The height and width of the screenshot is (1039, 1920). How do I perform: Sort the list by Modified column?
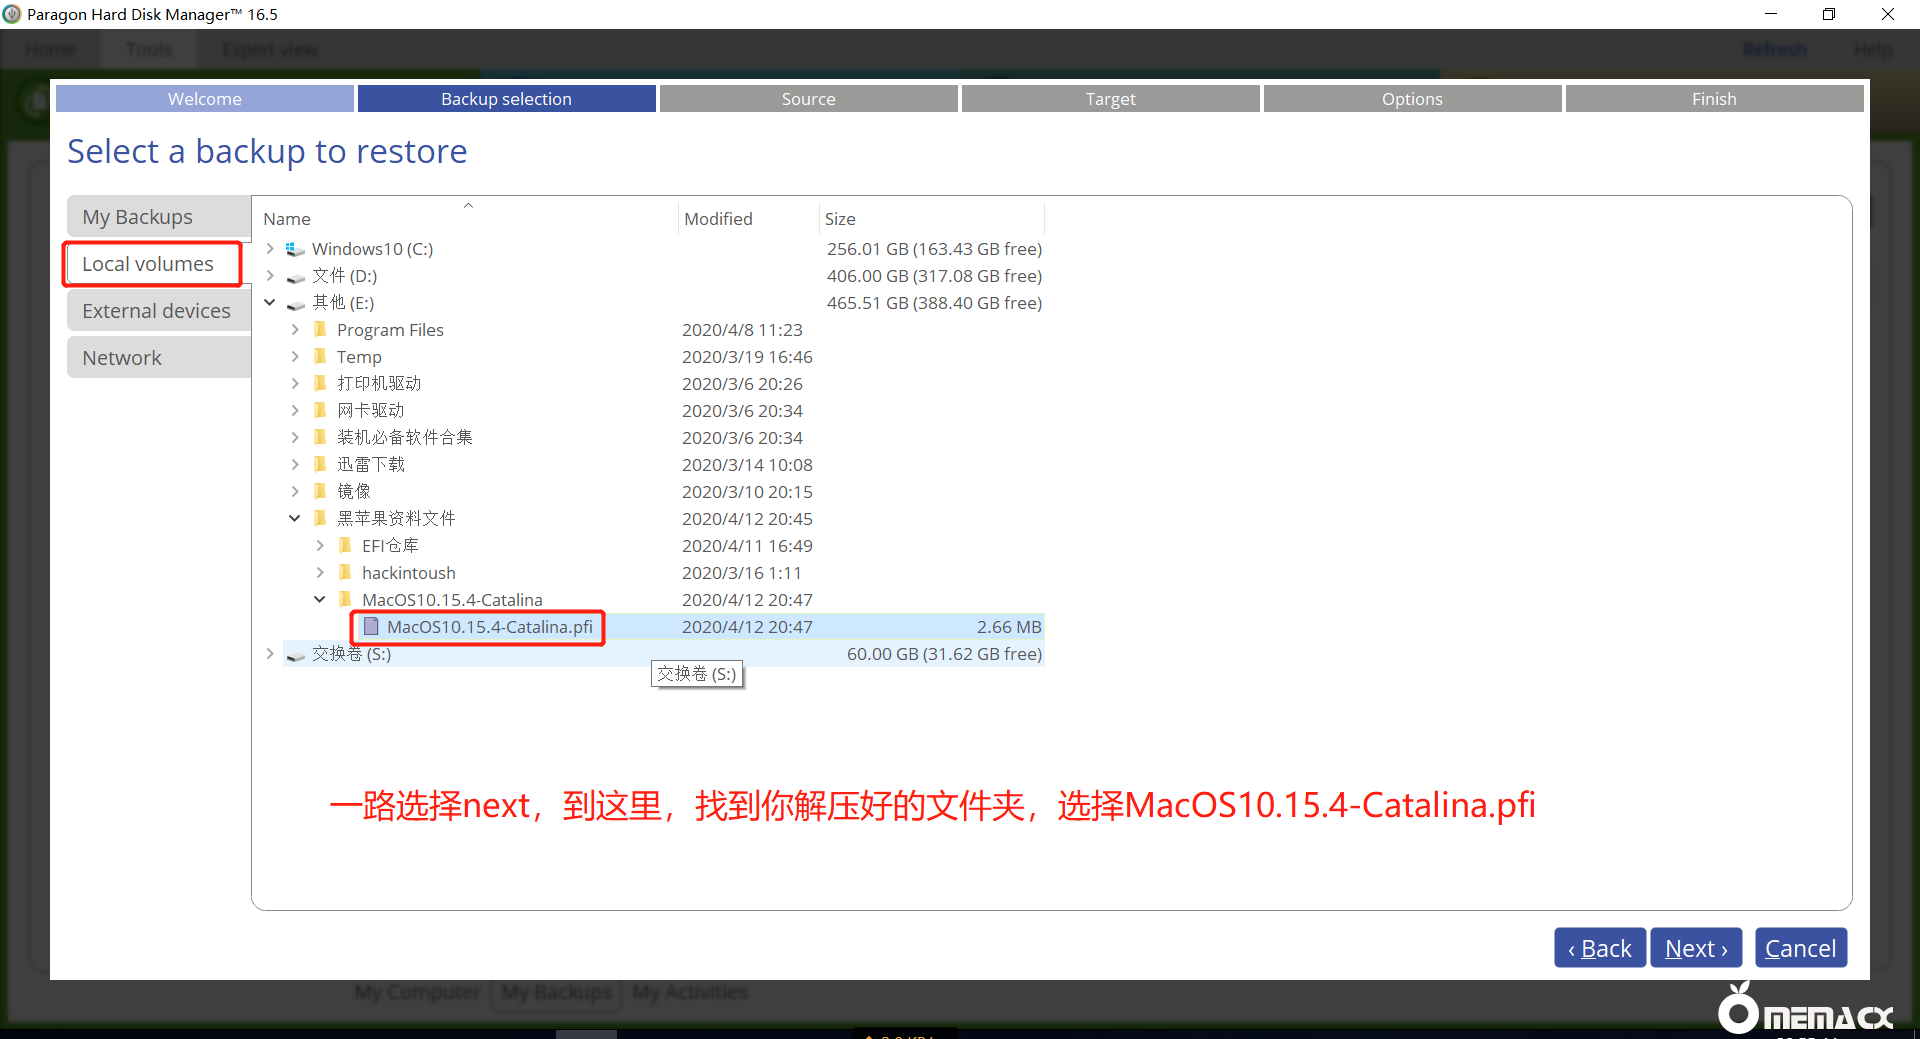718,219
